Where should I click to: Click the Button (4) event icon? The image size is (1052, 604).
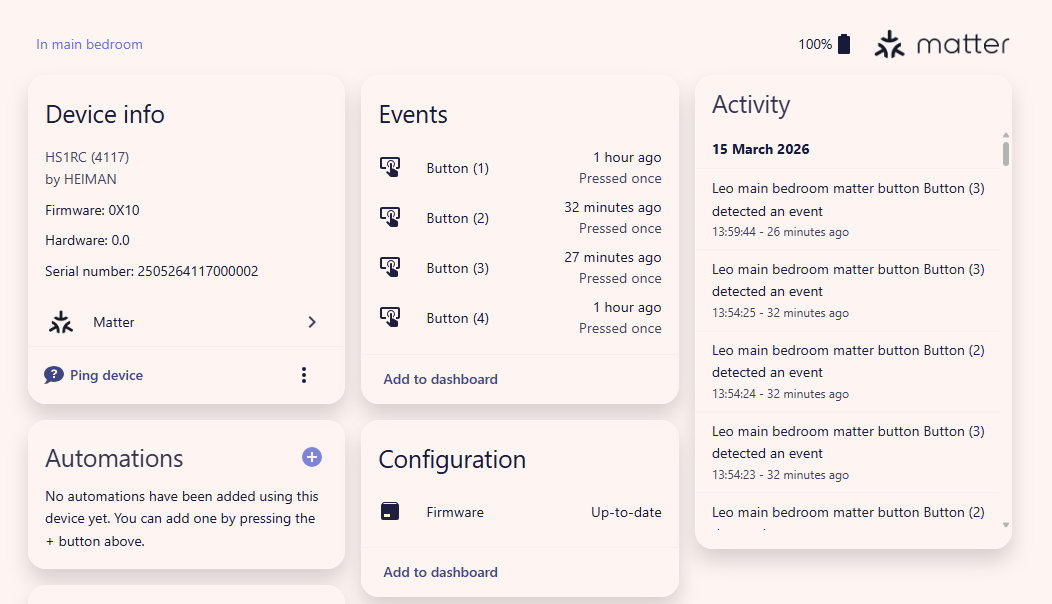click(390, 317)
